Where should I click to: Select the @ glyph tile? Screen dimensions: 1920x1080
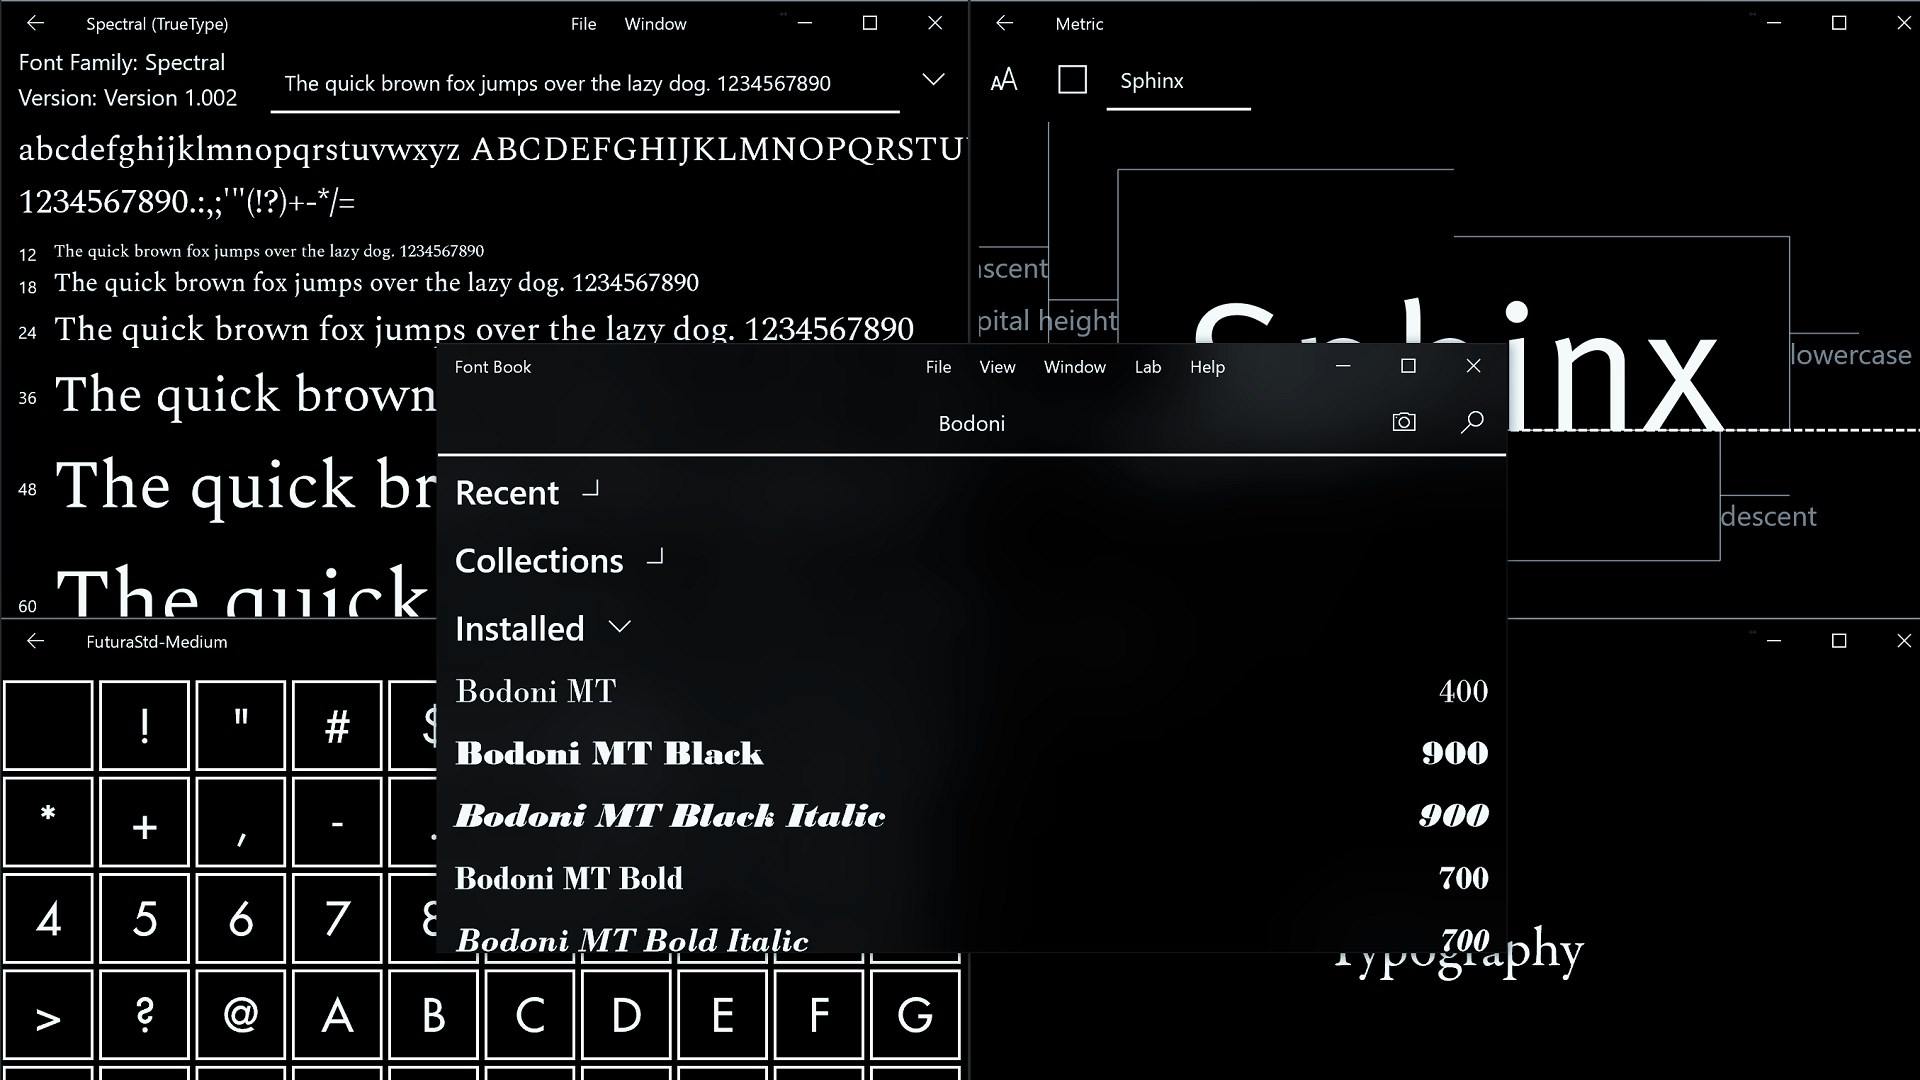[241, 1015]
